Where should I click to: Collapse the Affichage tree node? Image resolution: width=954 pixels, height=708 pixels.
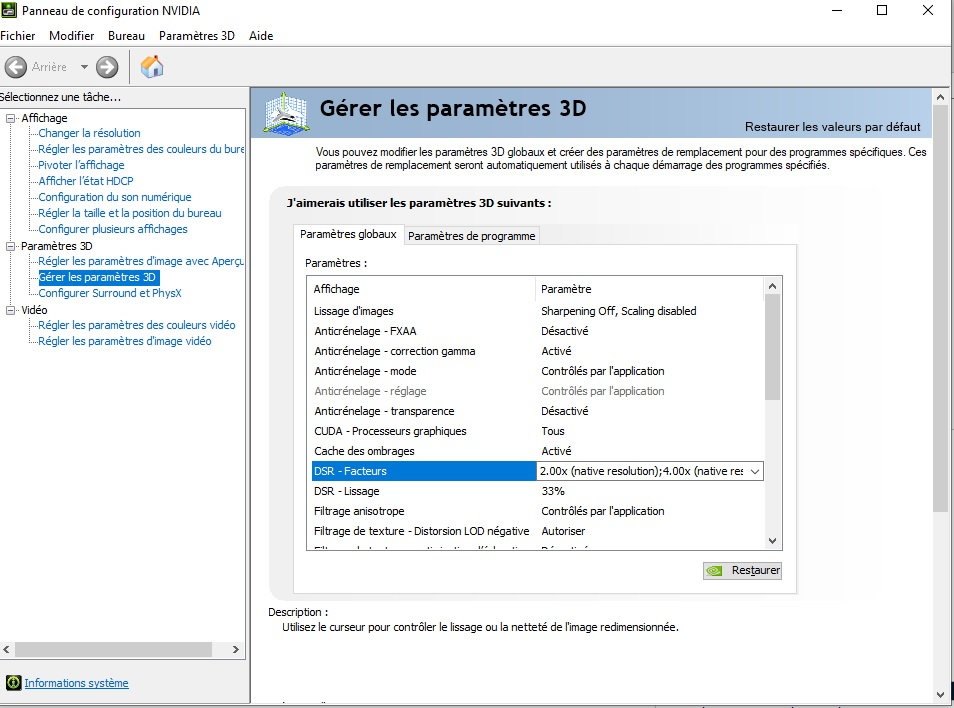tap(10, 118)
